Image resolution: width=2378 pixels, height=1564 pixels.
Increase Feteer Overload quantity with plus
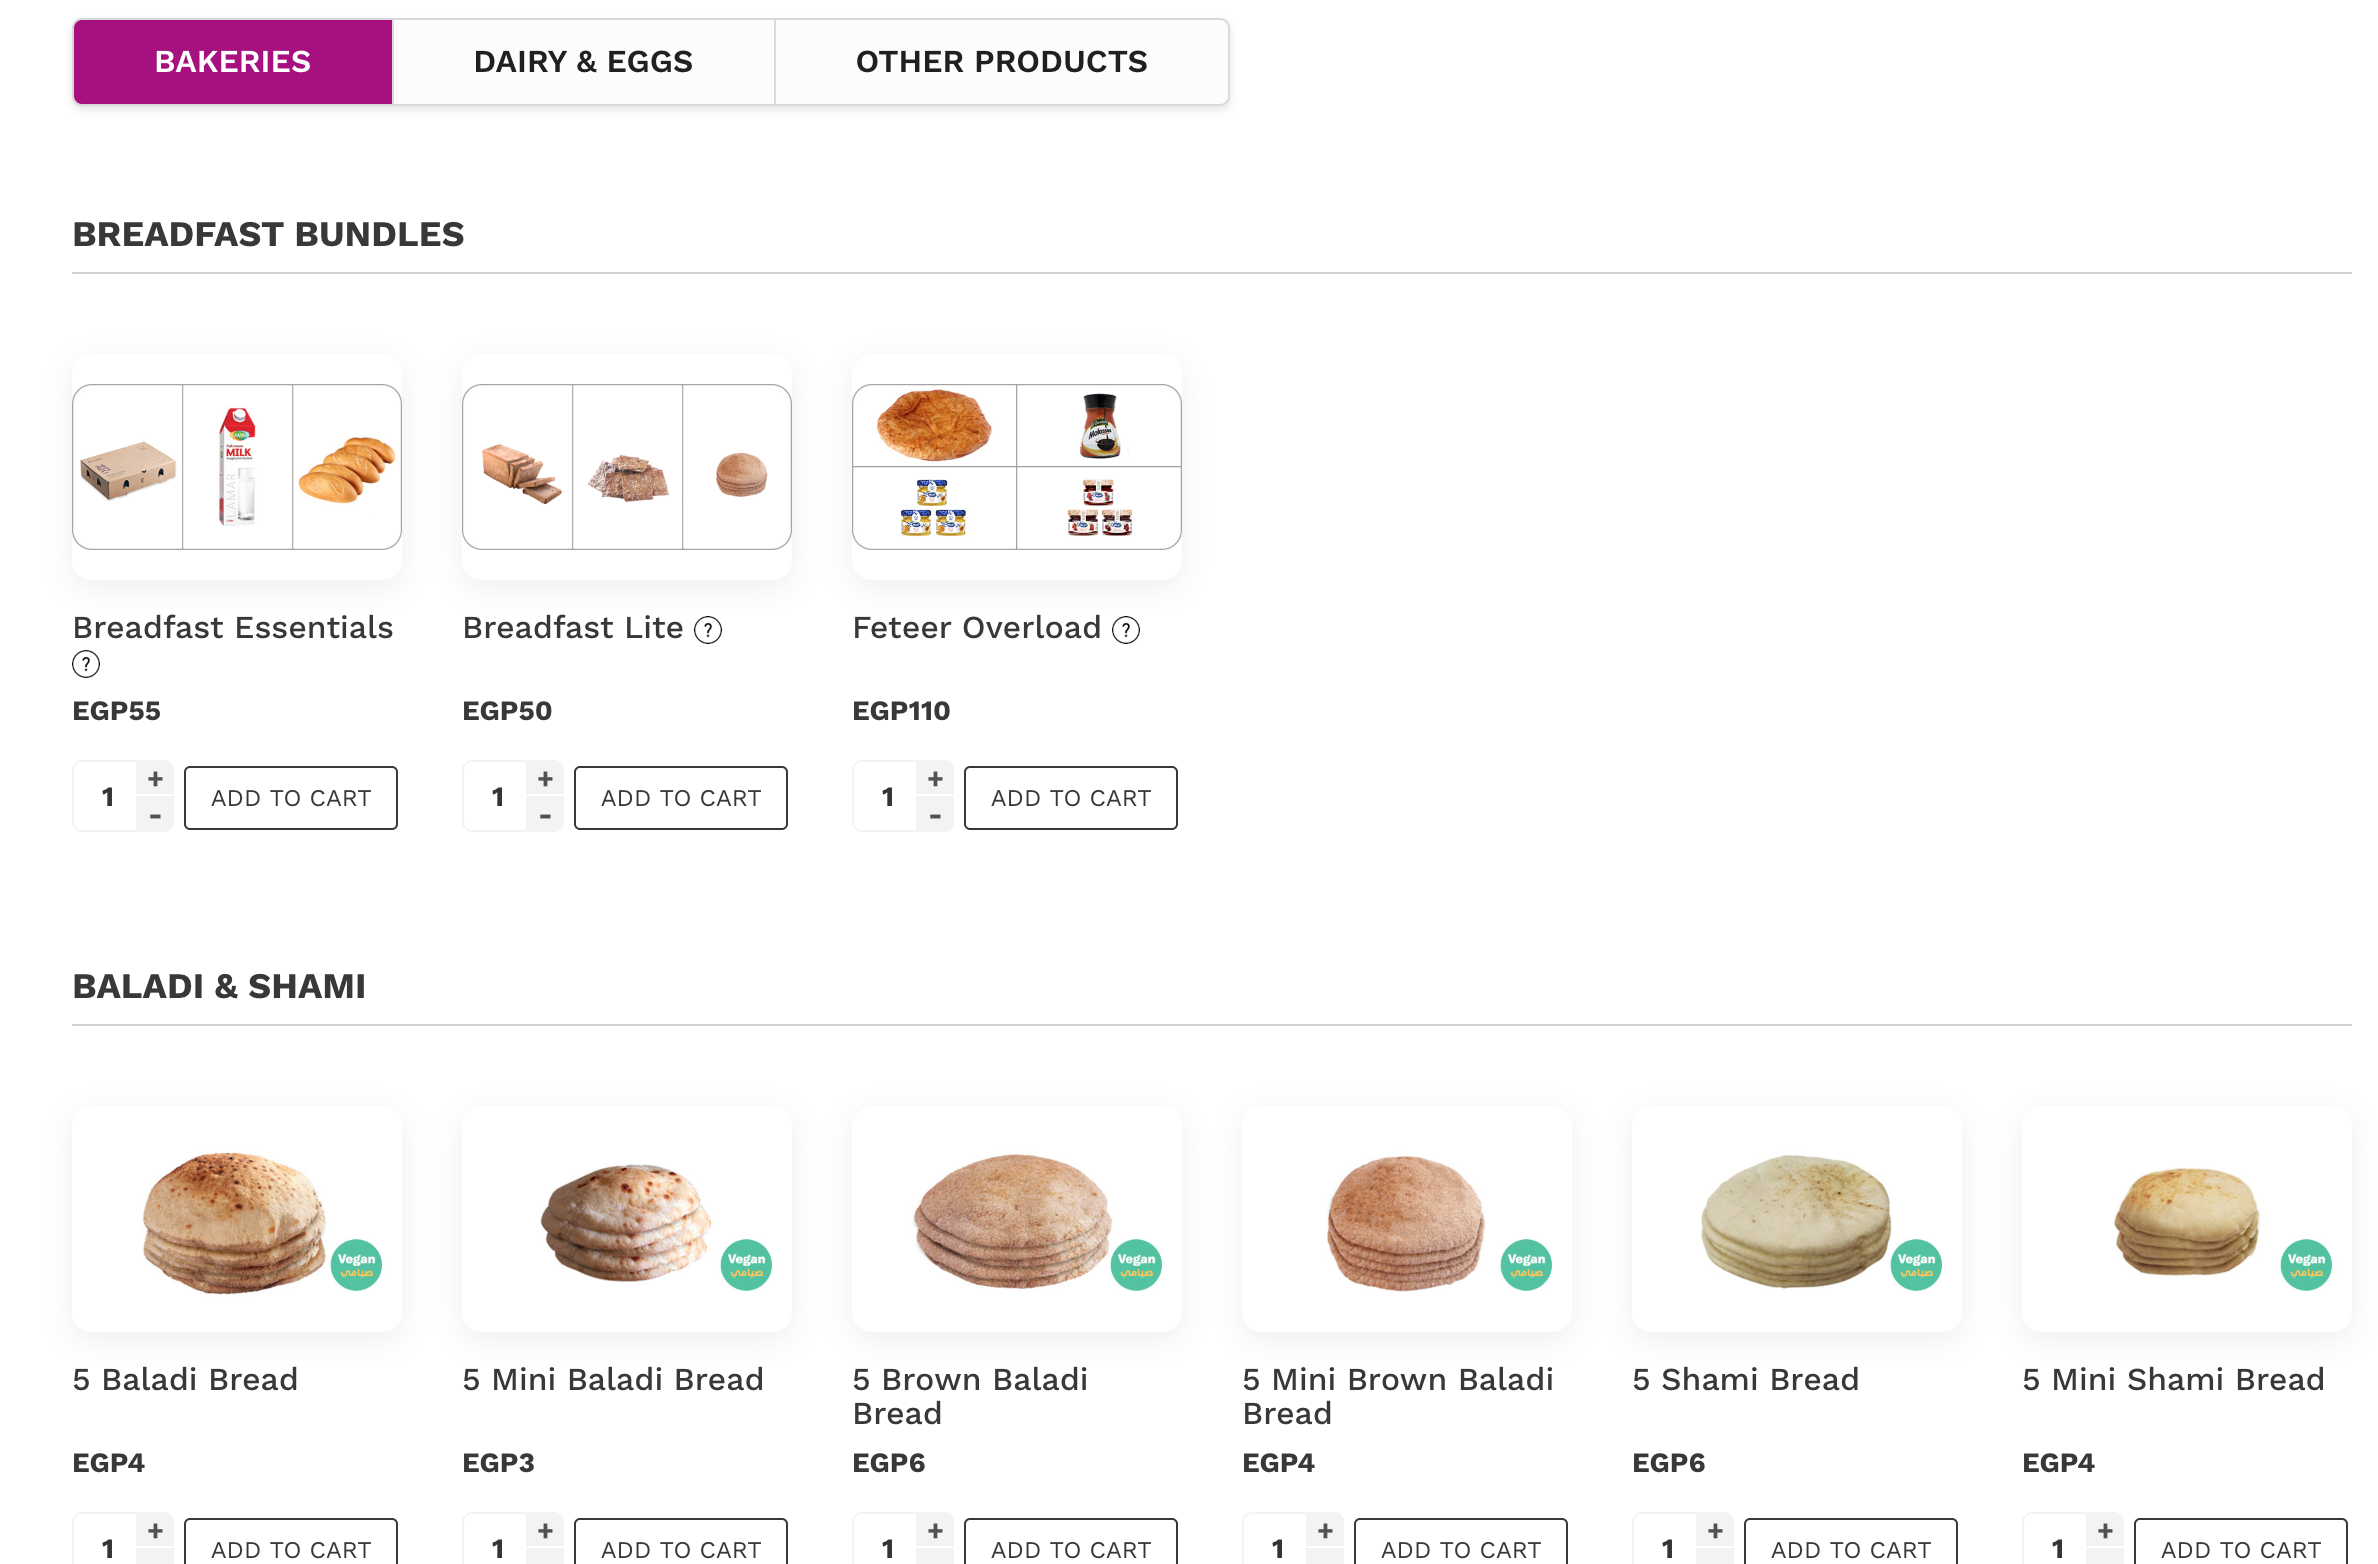935,779
